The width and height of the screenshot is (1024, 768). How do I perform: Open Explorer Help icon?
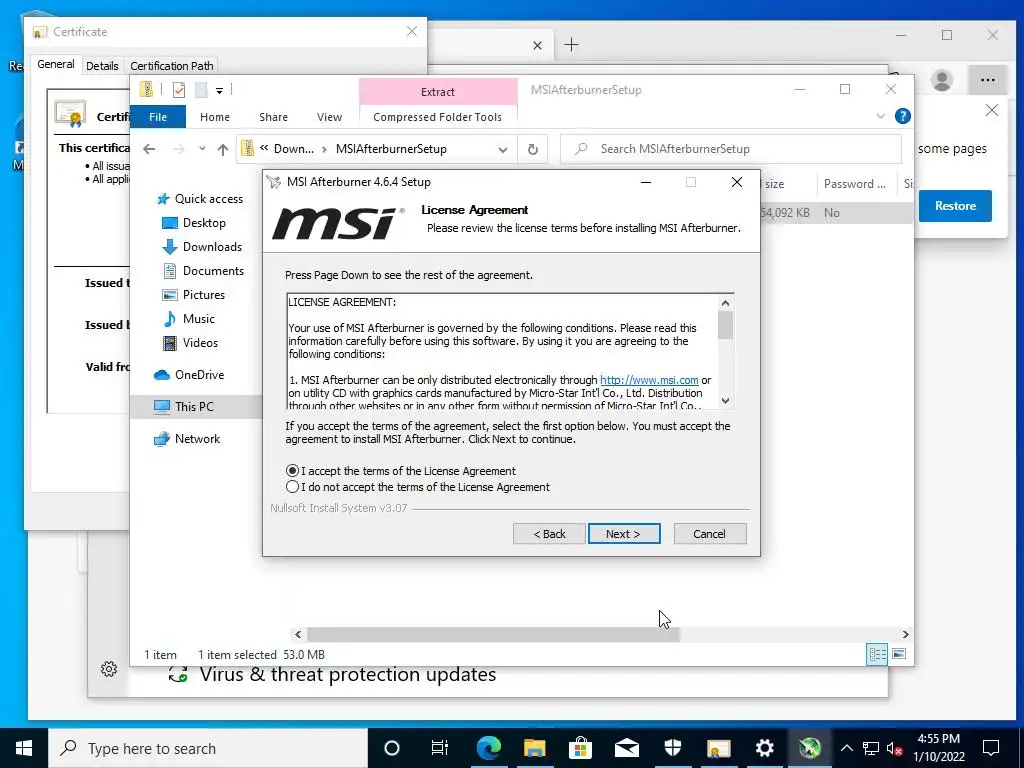[x=903, y=116]
